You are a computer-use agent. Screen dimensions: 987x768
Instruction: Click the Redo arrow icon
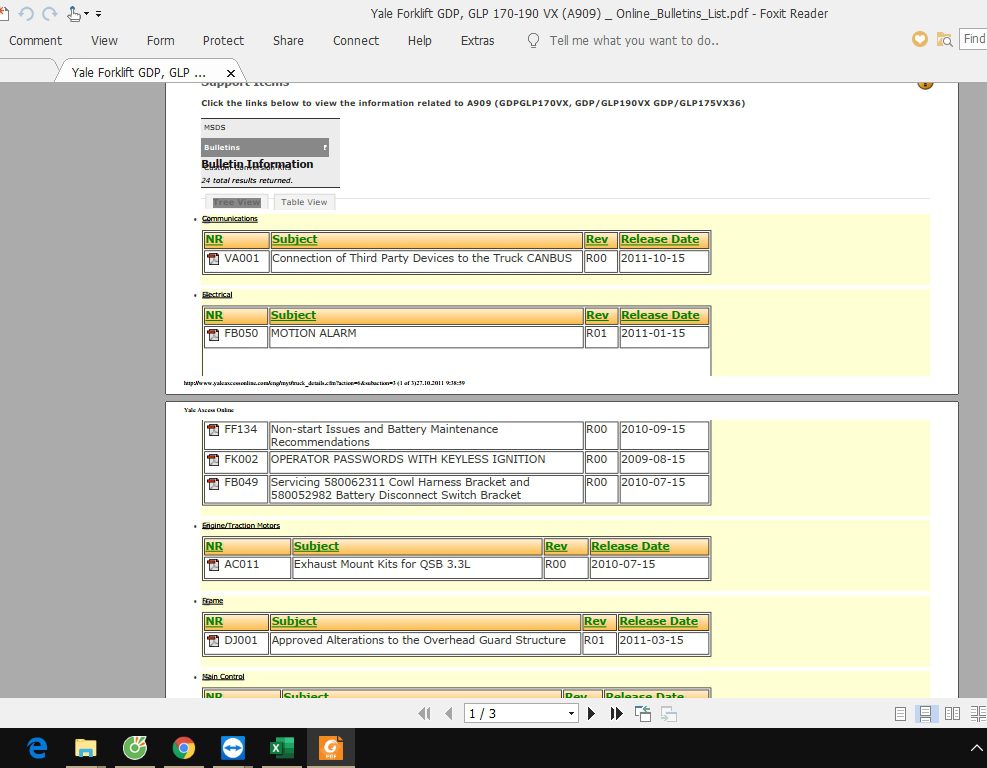(x=50, y=13)
